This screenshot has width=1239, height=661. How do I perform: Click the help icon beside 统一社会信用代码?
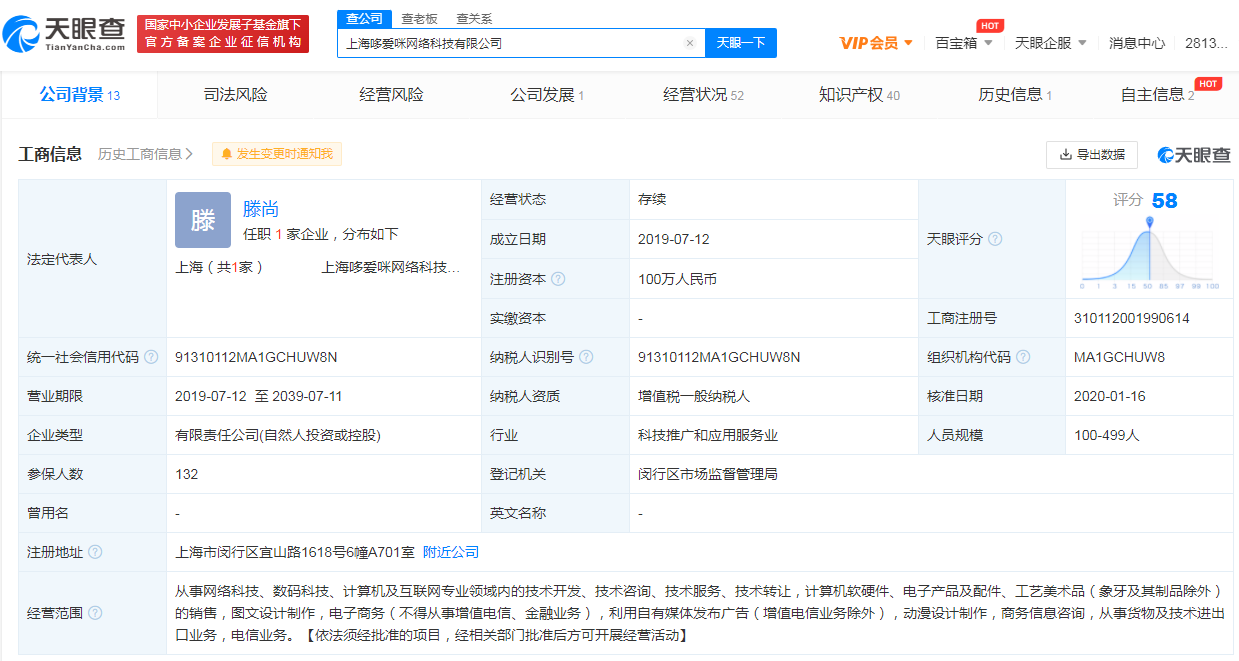click(151, 357)
